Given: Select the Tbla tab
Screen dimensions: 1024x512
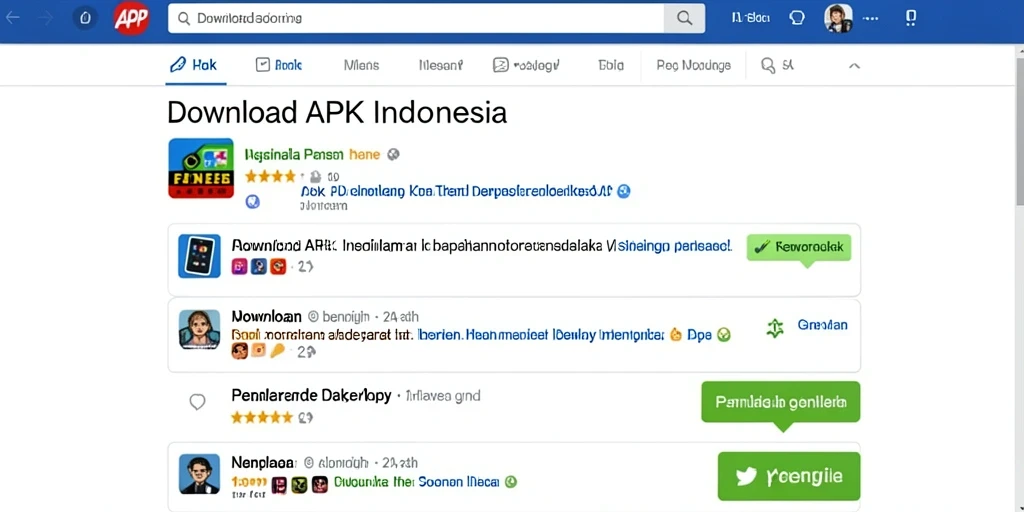Looking at the screenshot, I should 611,65.
